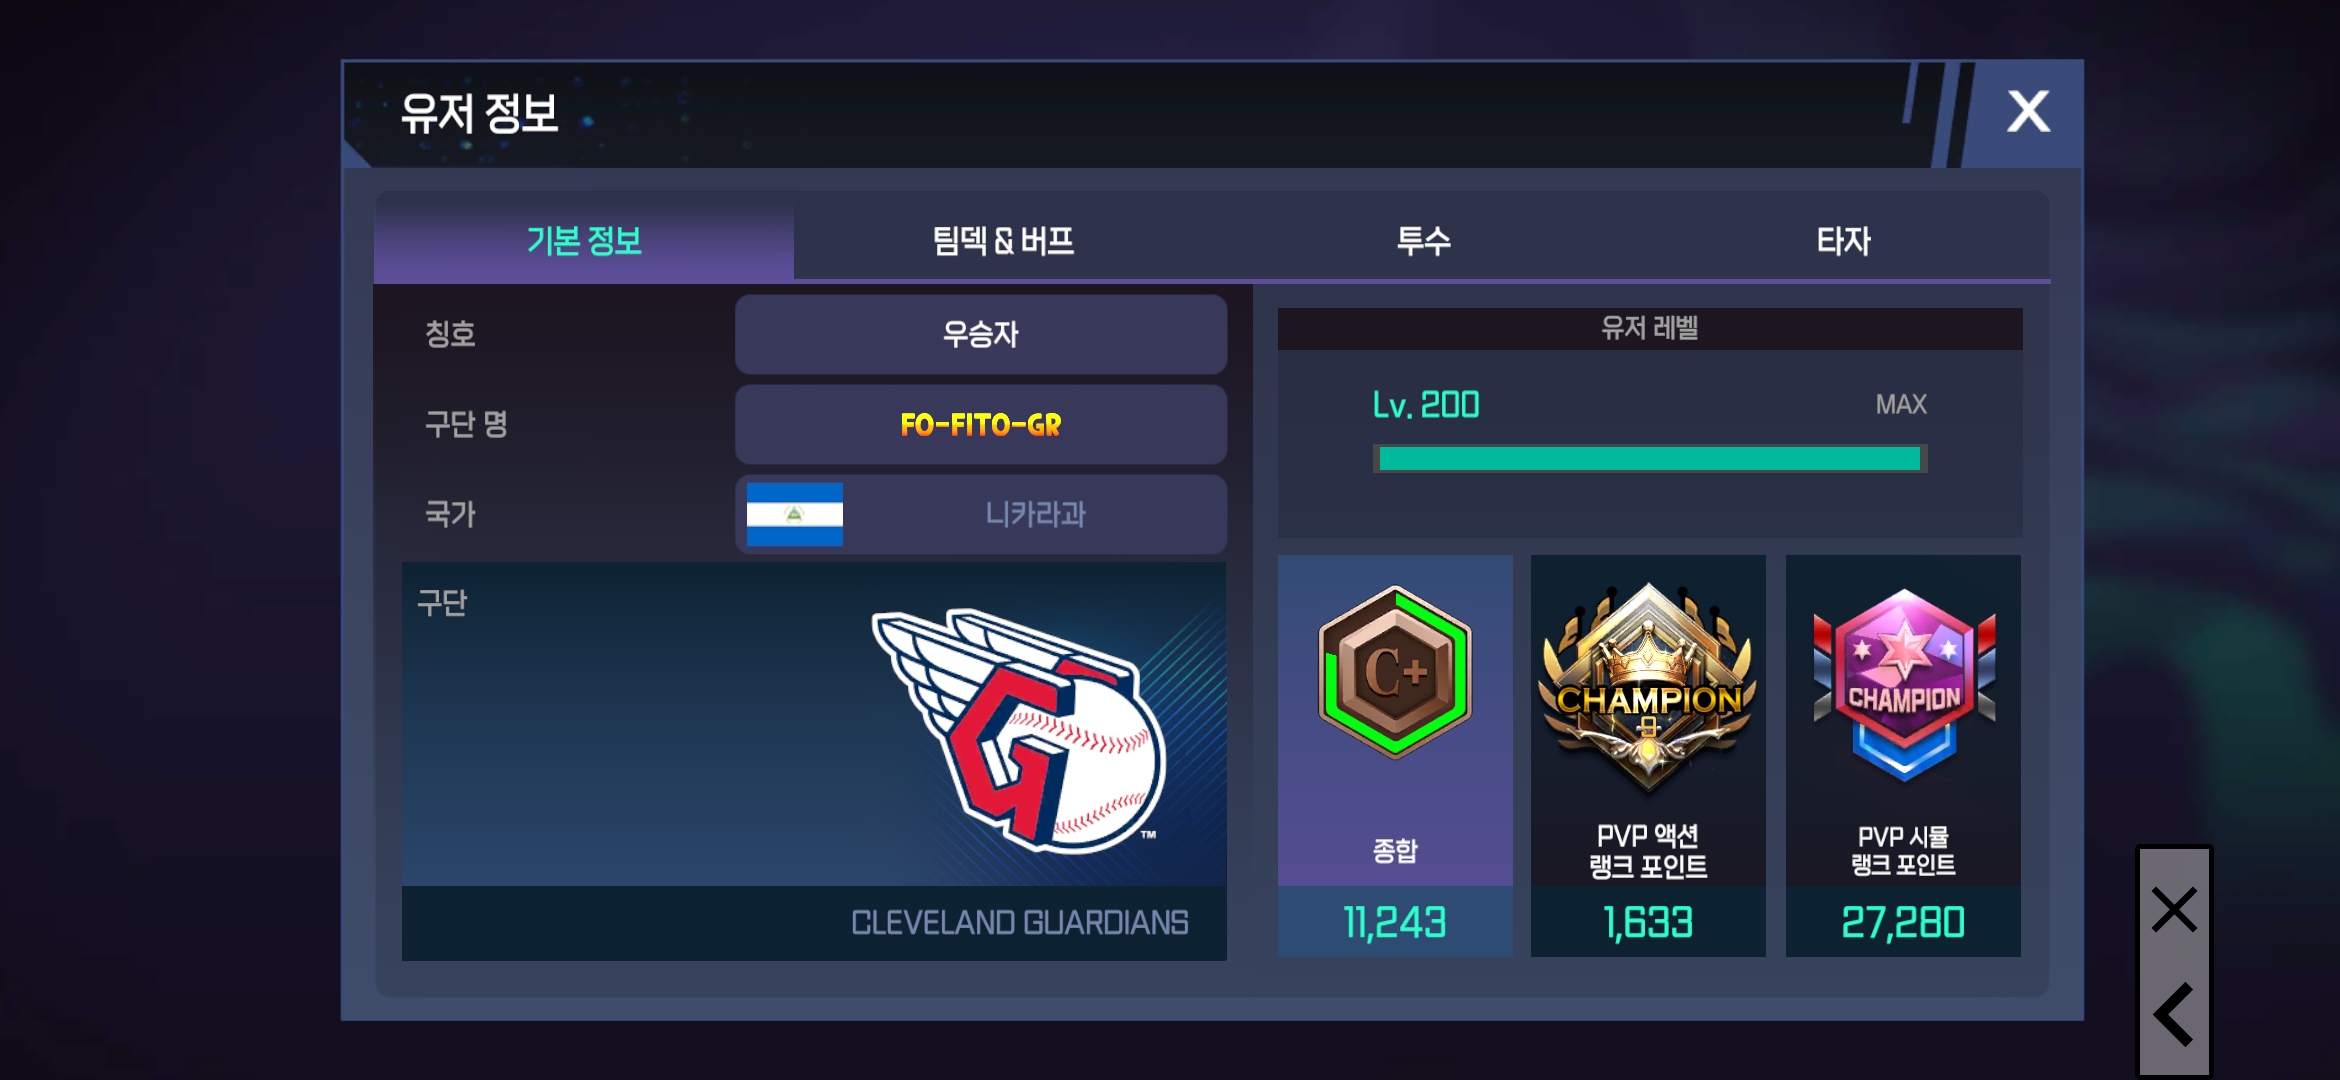Viewport: 2340px width, 1080px height.
Task: Tap the pink PVP simulation Champion emblem
Action: [1904, 686]
